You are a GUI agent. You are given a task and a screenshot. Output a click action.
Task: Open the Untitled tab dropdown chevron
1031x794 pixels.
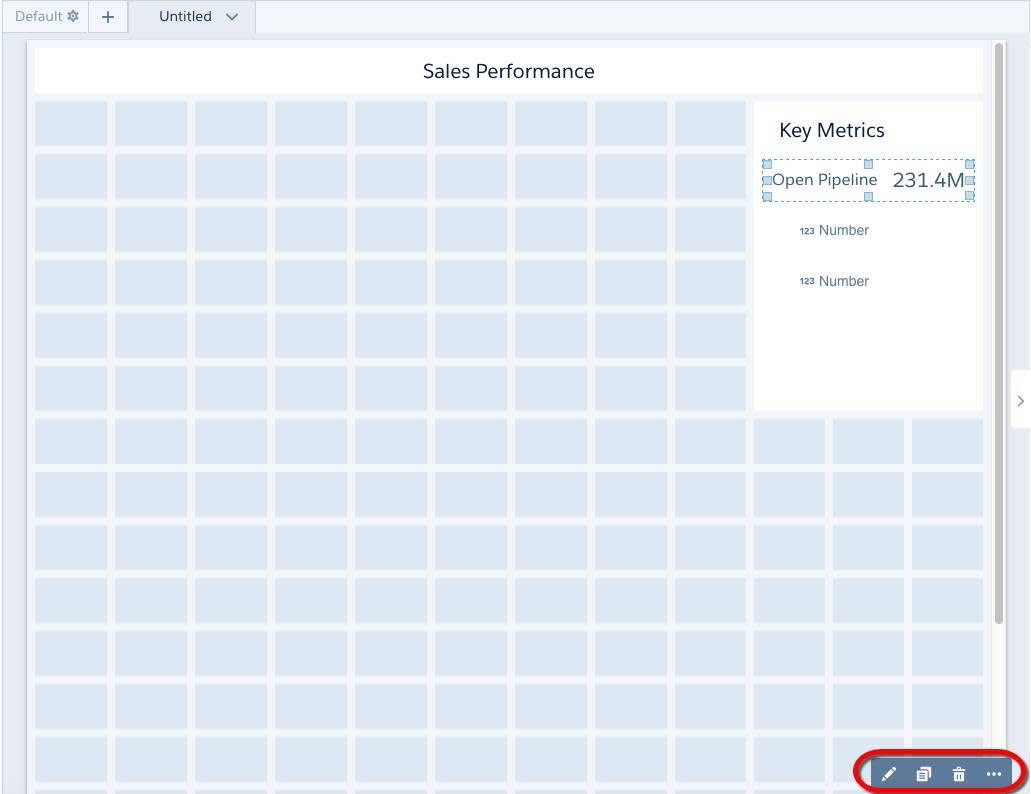tap(230, 16)
